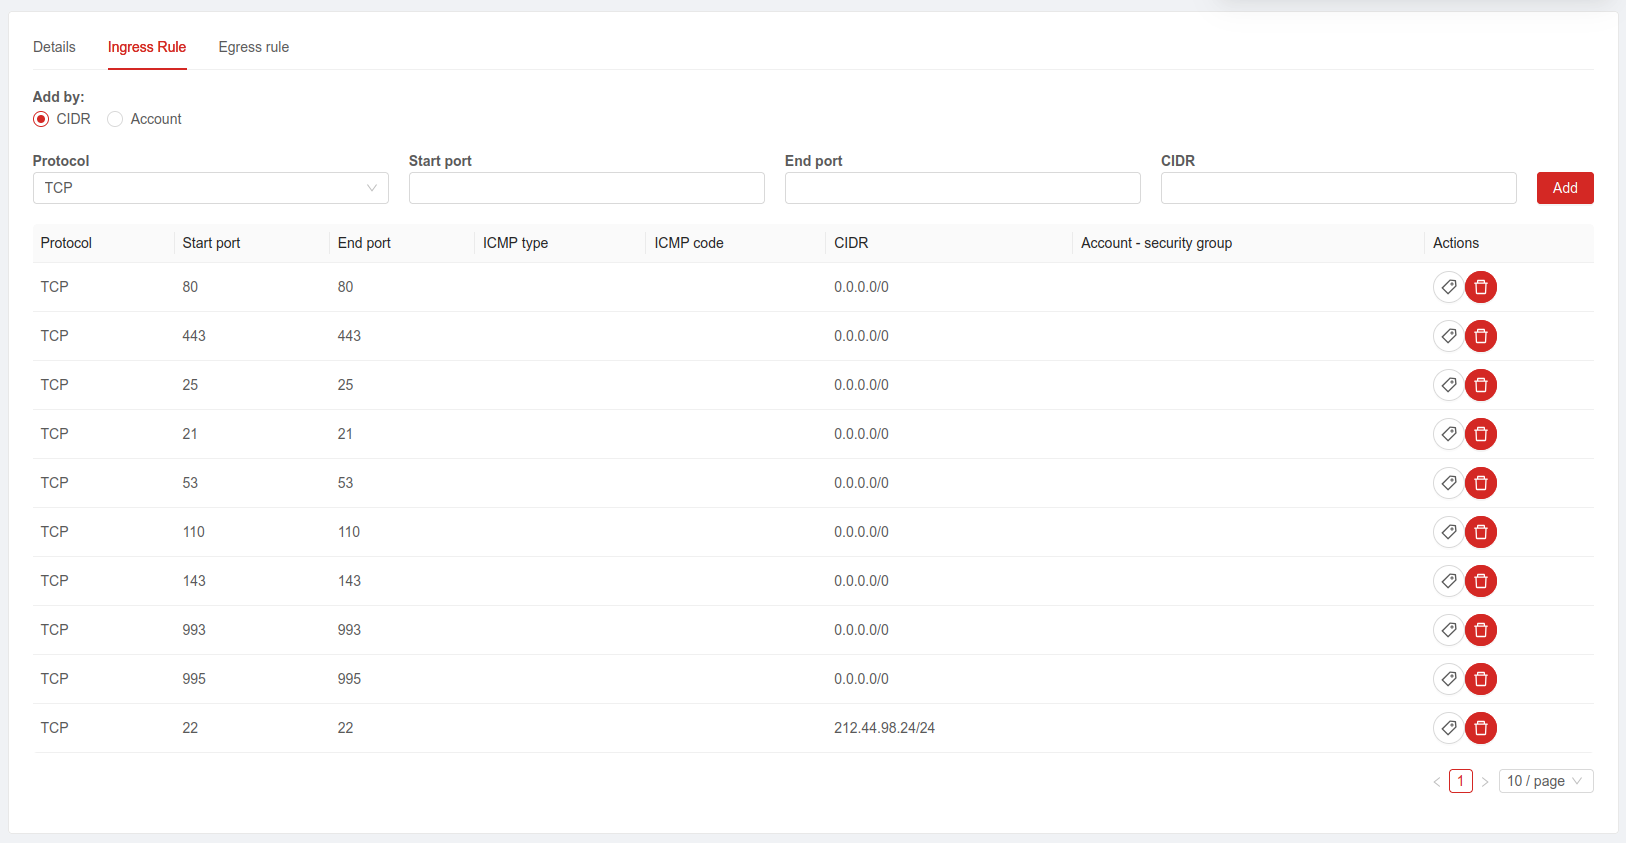This screenshot has height=843, width=1626.
Task: Open the 10 / page size selector
Action: [x=1545, y=781]
